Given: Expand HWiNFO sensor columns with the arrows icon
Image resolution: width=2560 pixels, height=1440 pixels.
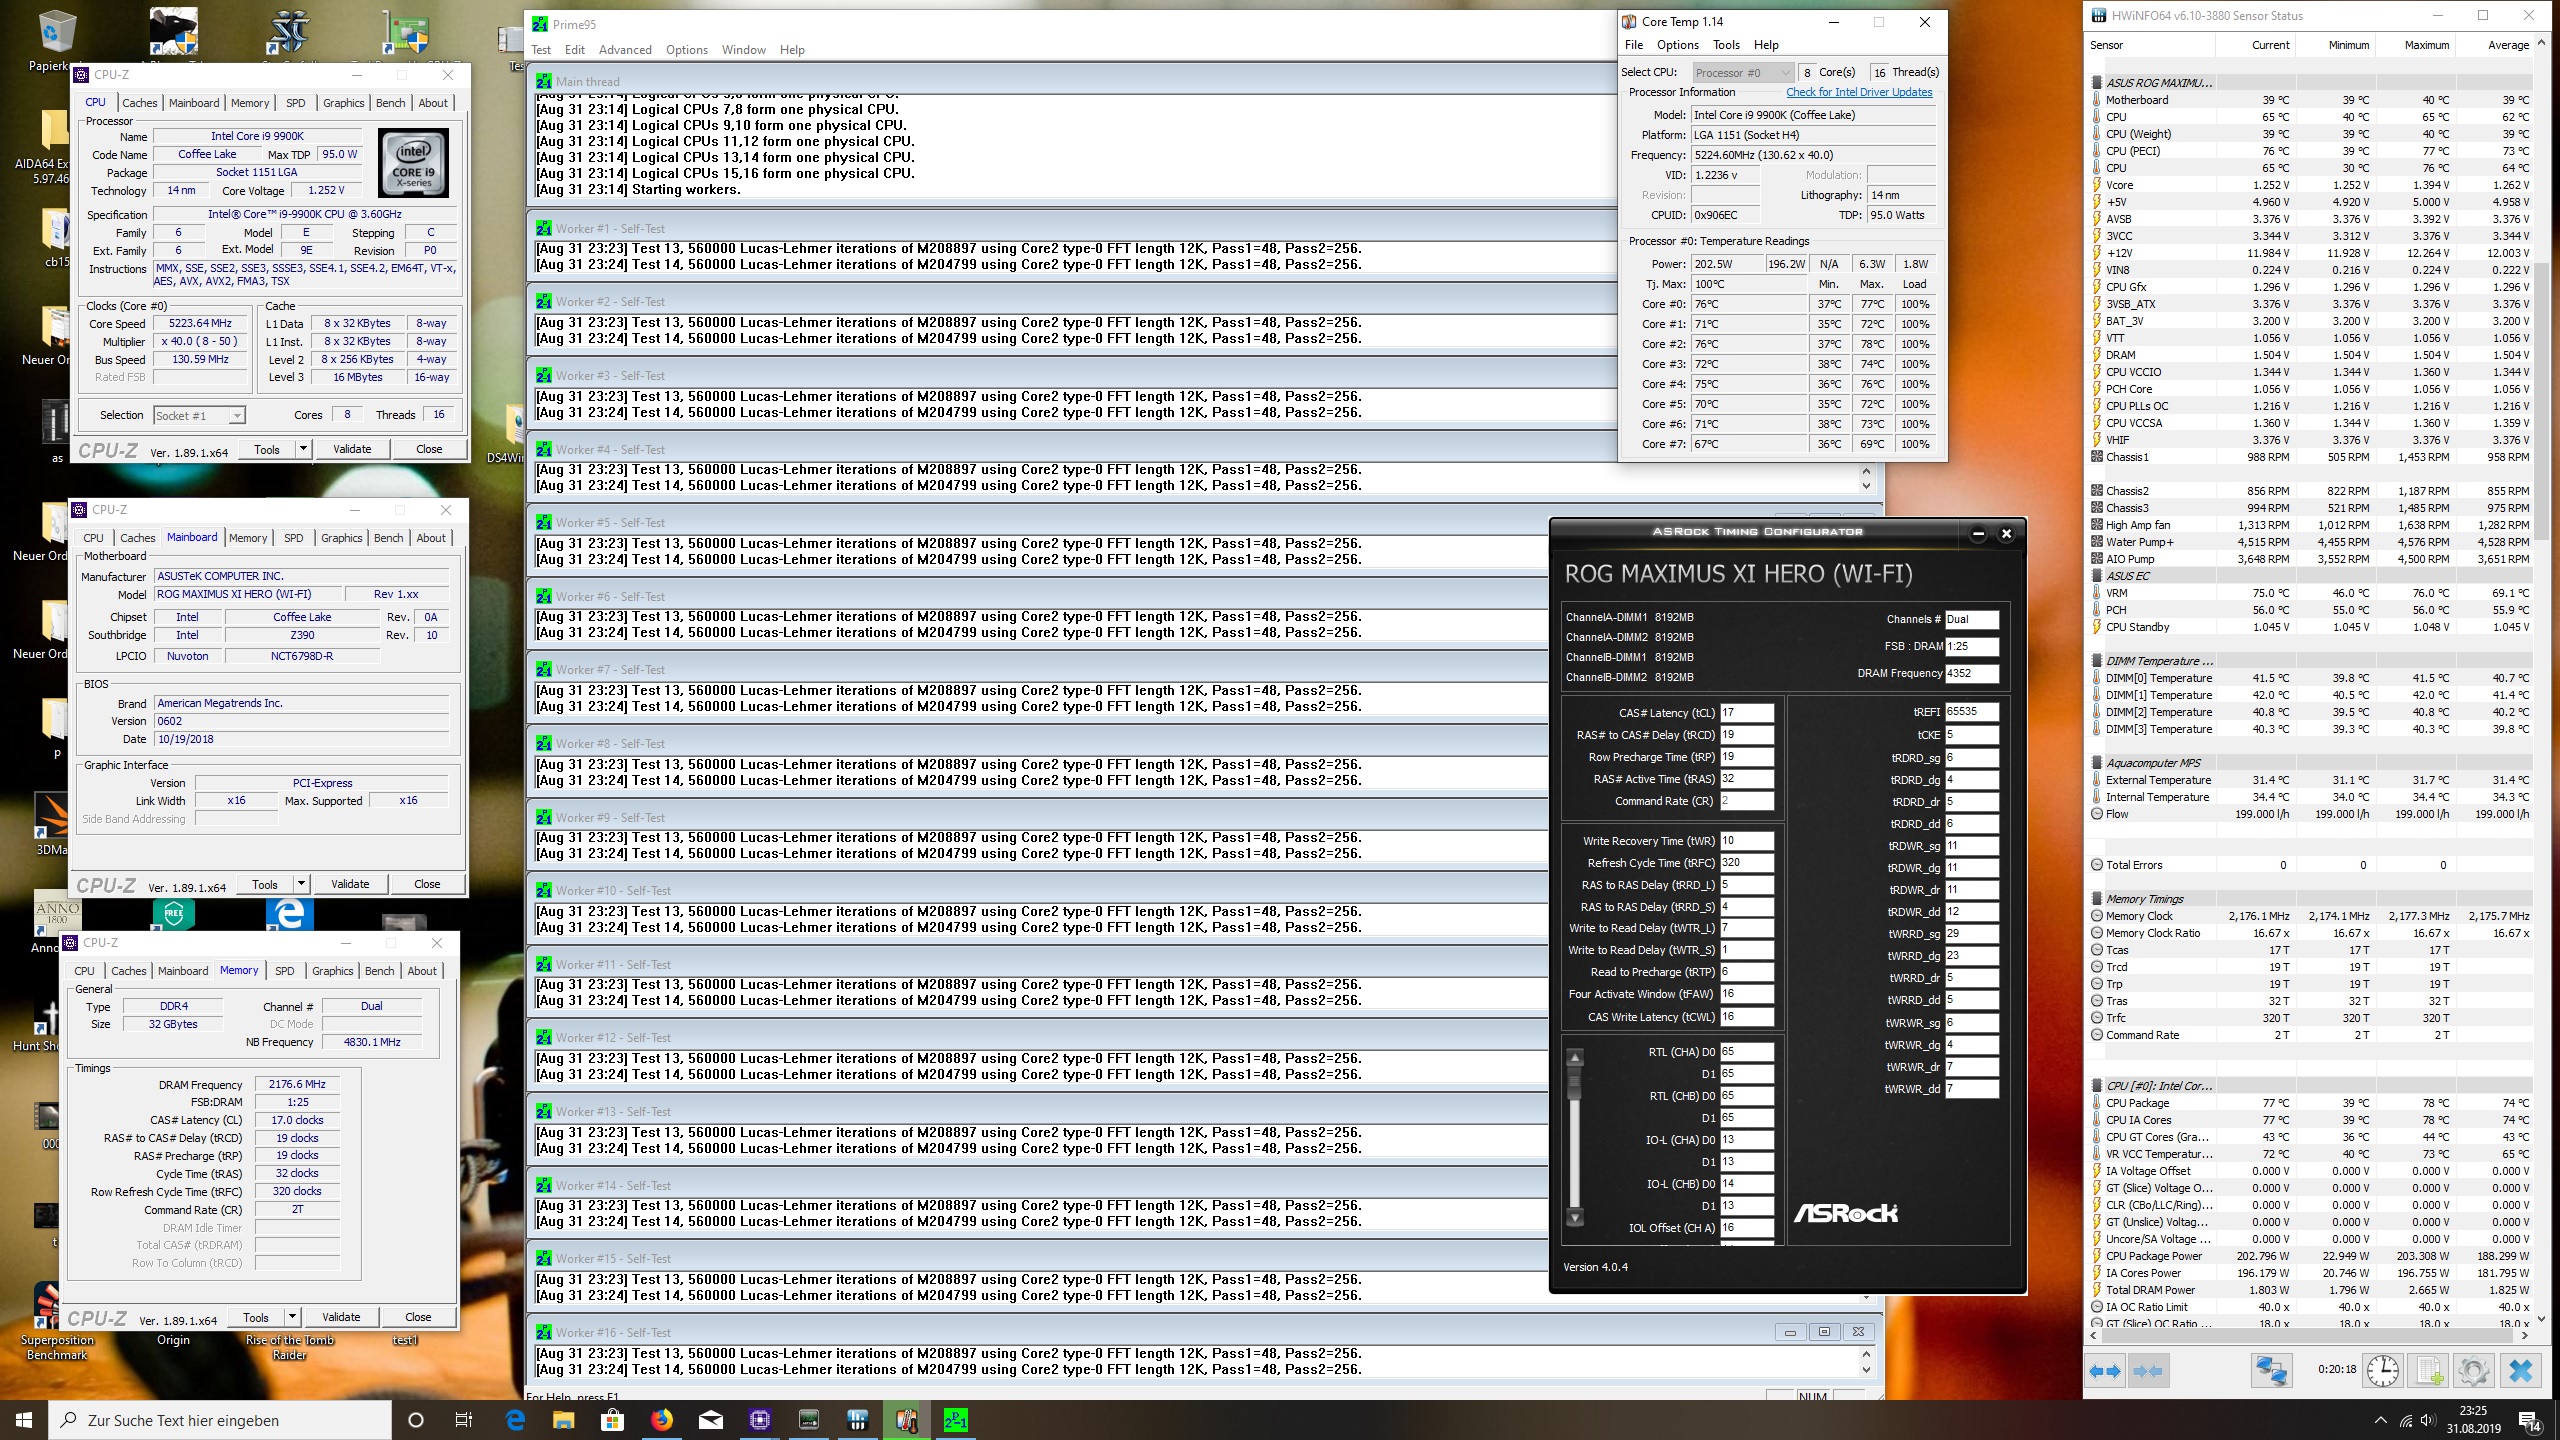Looking at the screenshot, I should point(2105,1371).
